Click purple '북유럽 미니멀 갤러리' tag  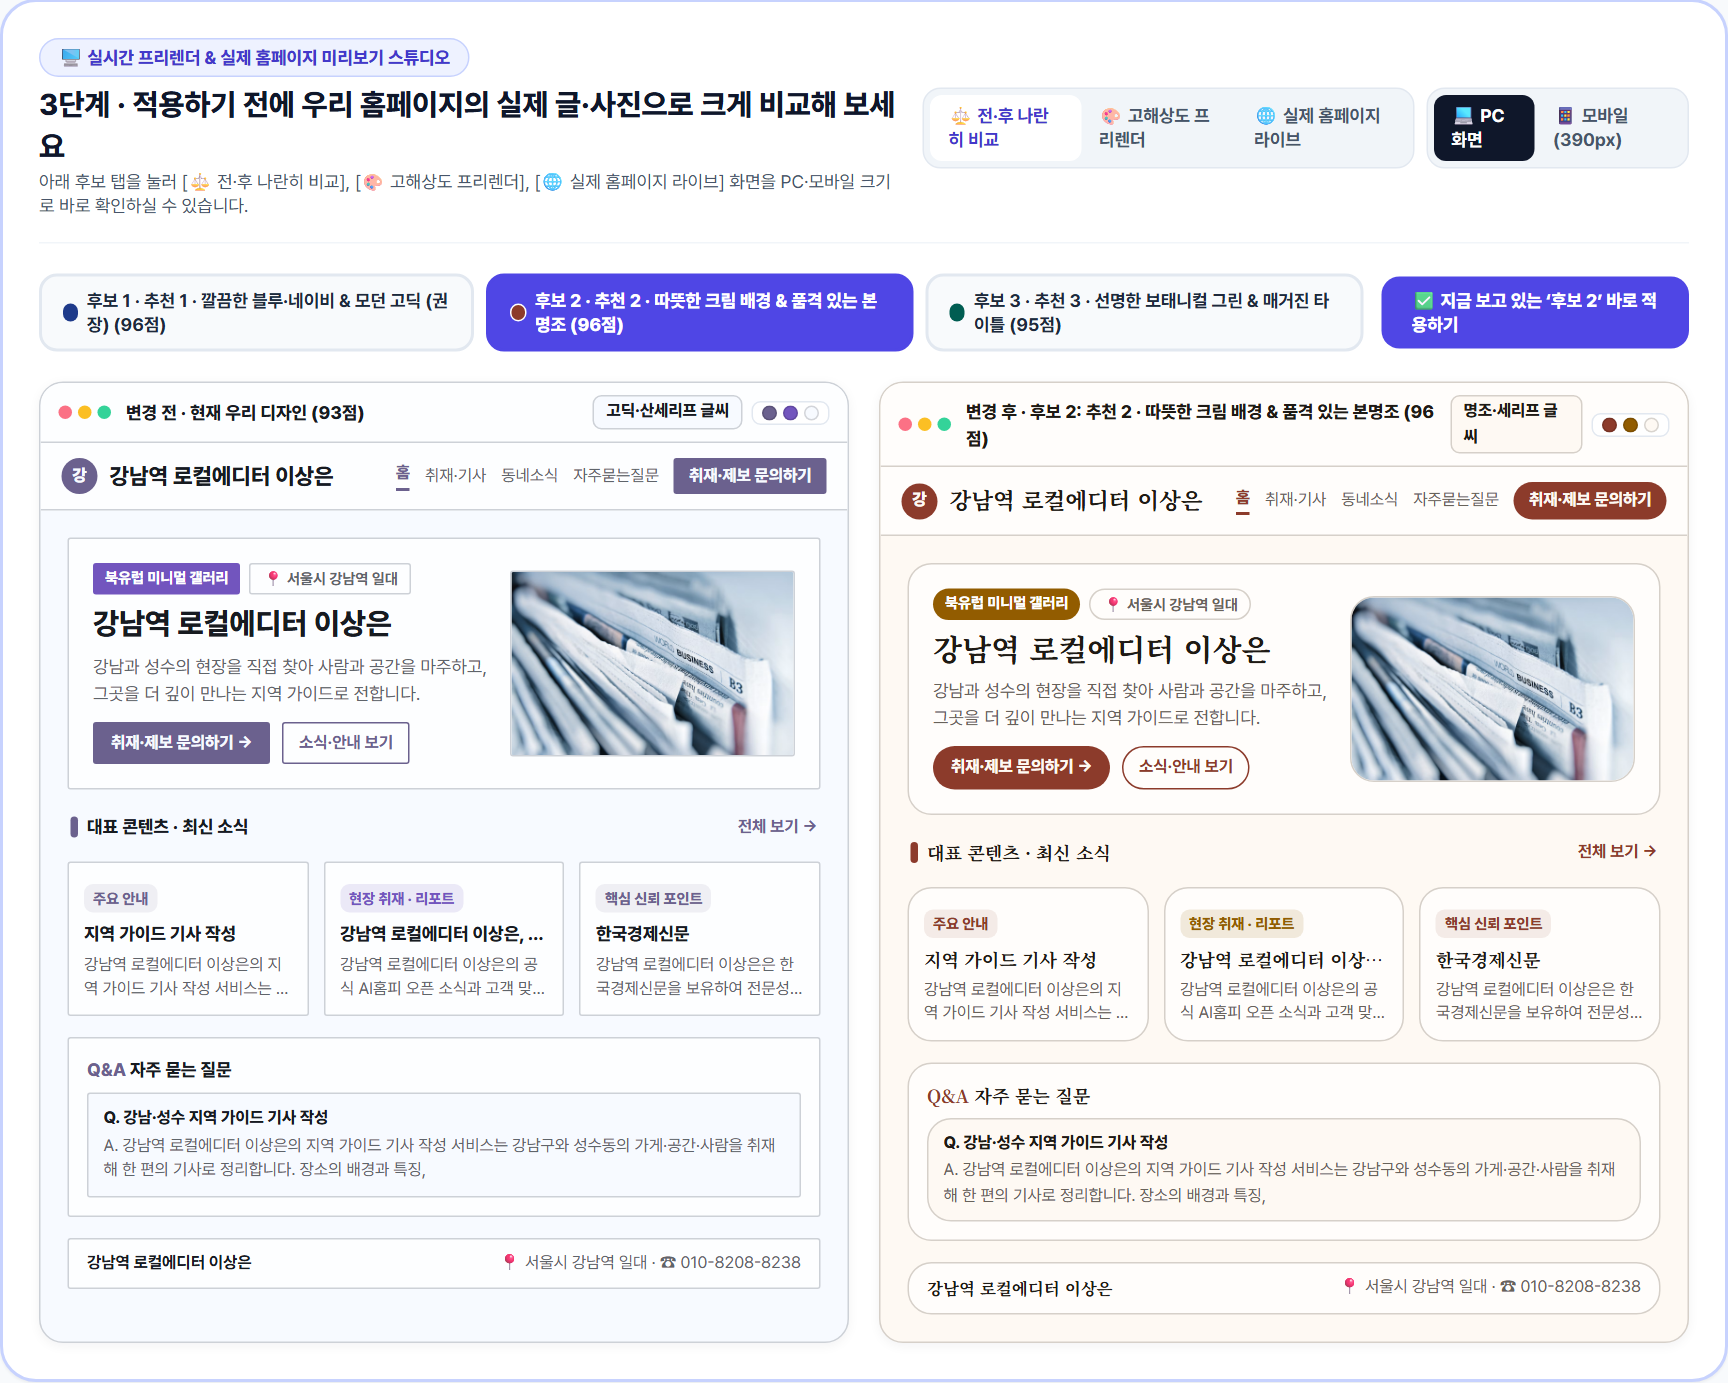(x=167, y=578)
